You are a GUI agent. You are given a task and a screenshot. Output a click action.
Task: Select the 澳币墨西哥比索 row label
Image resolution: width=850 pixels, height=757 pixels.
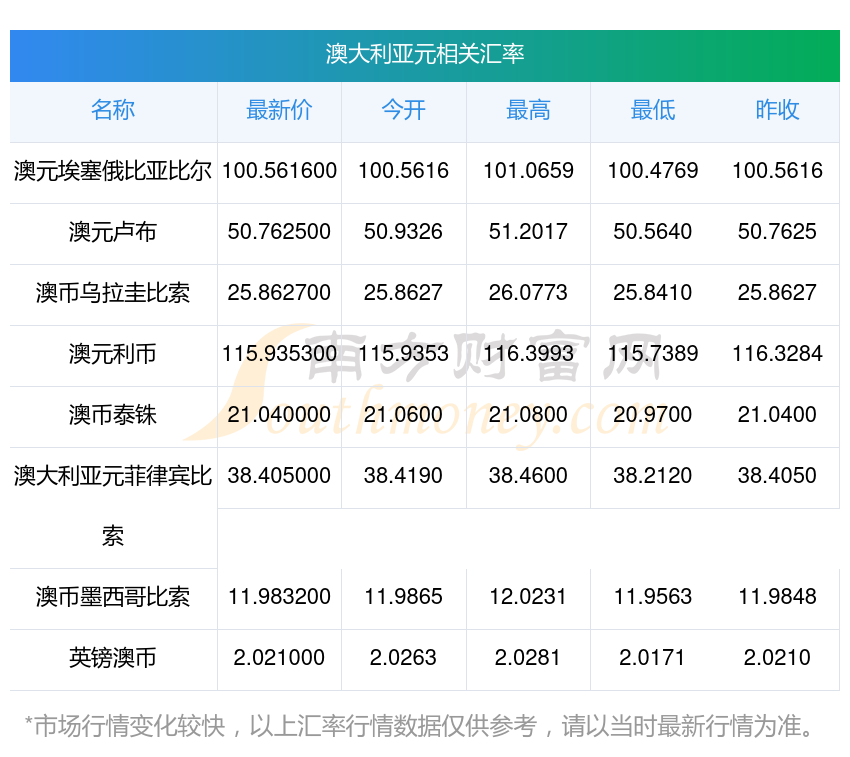pyautogui.click(x=113, y=597)
